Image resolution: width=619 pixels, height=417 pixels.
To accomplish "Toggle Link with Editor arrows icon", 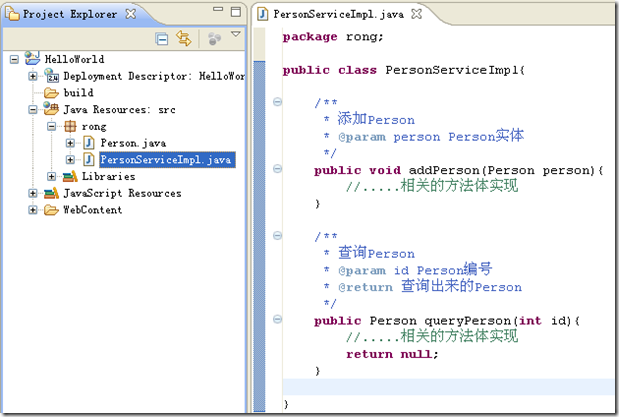I will point(183,39).
